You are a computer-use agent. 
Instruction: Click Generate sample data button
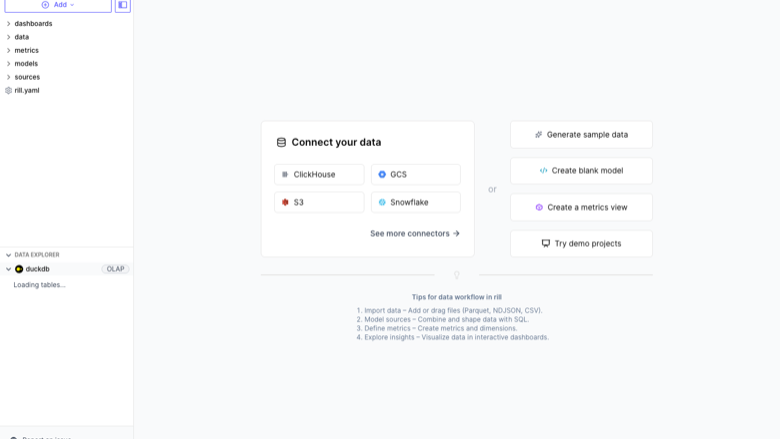coord(581,135)
